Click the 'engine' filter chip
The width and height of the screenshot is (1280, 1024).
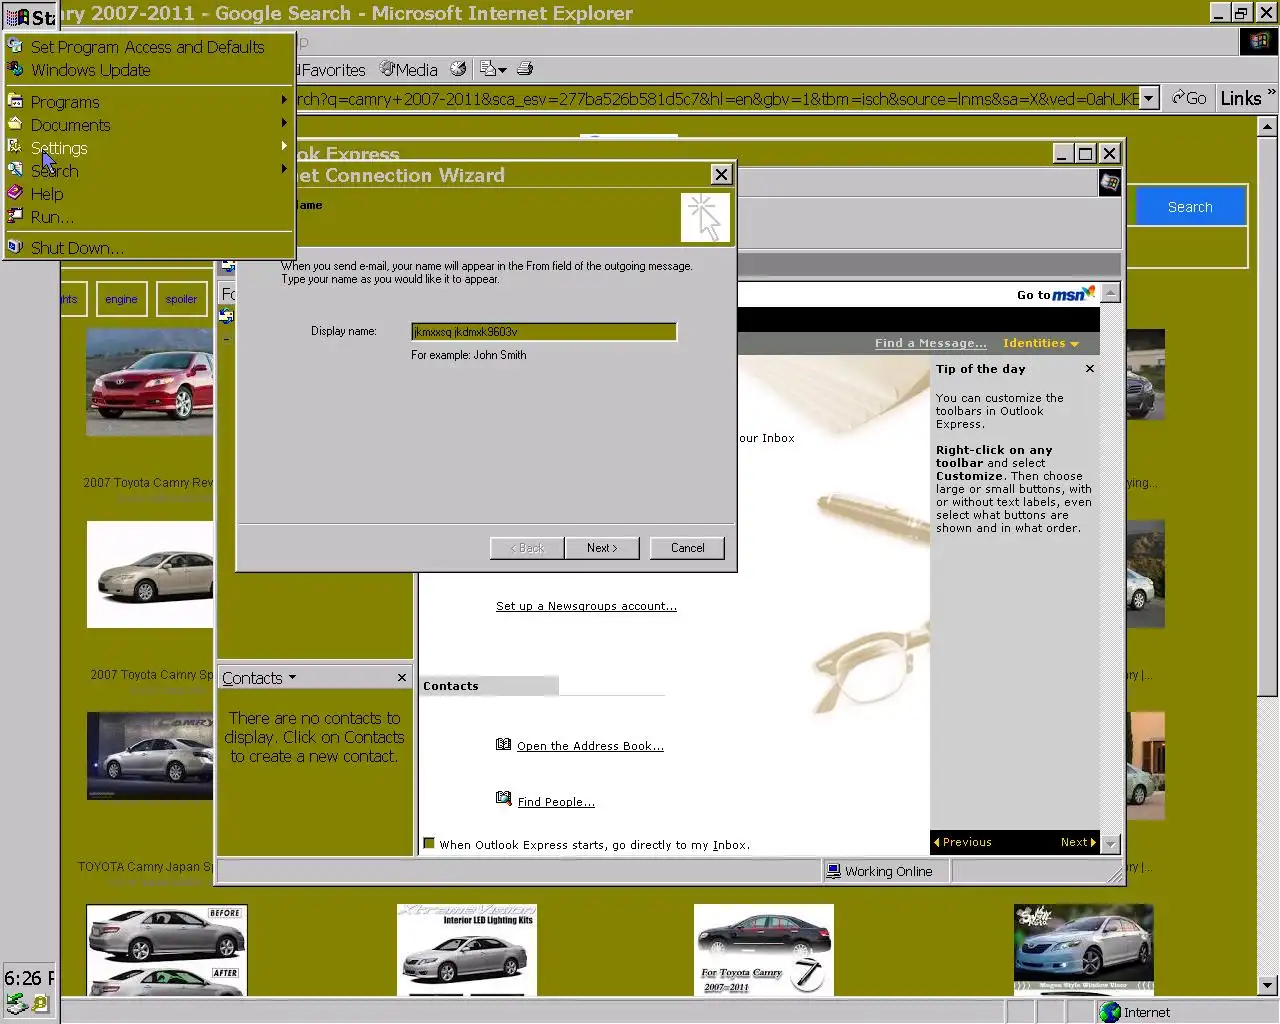[121, 299]
